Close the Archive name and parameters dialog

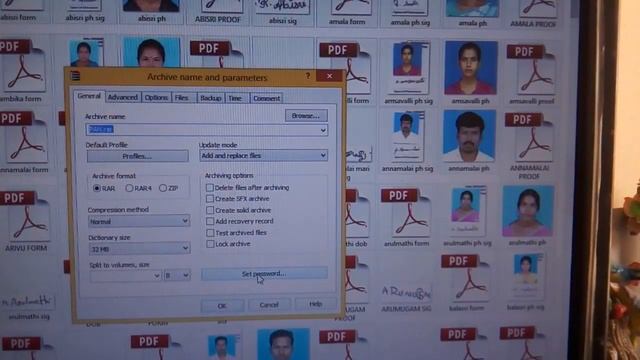click(x=330, y=76)
